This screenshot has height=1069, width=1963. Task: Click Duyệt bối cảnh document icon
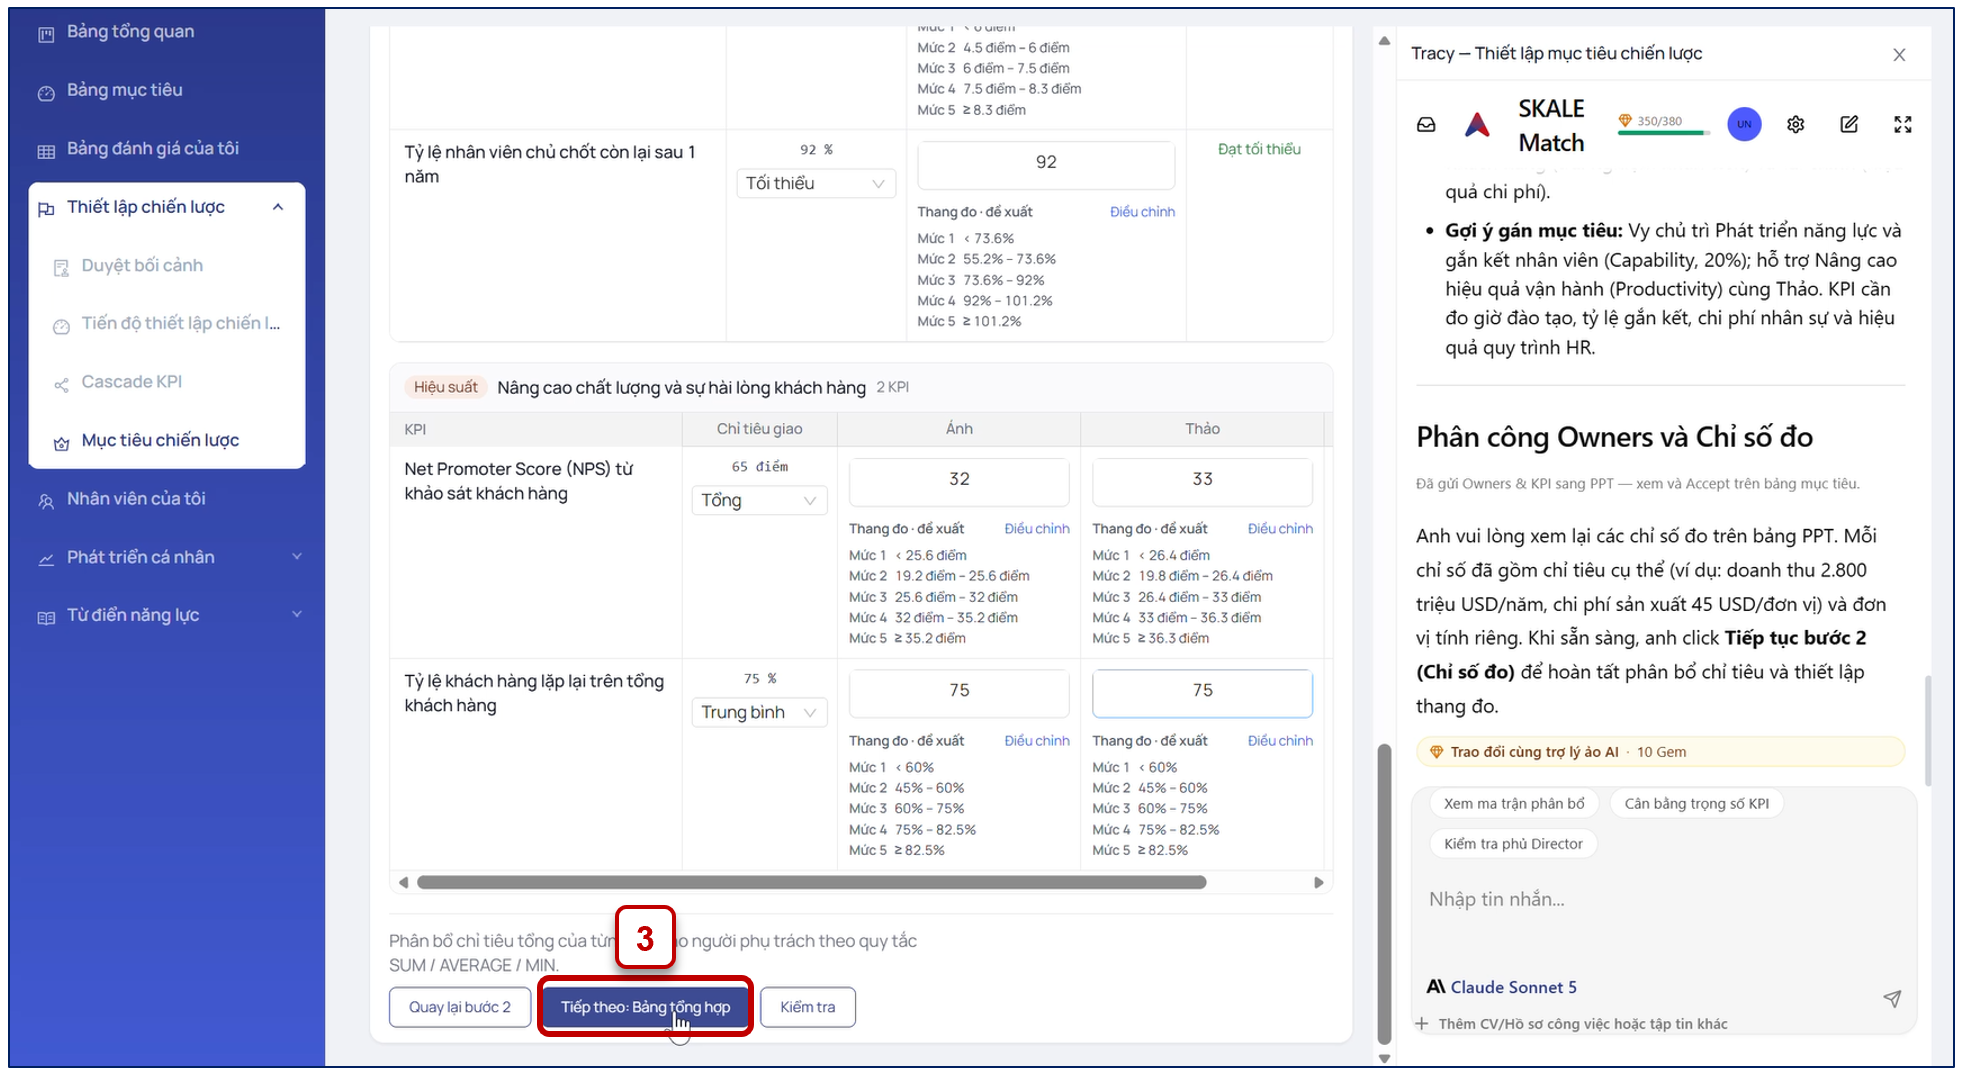point(61,268)
